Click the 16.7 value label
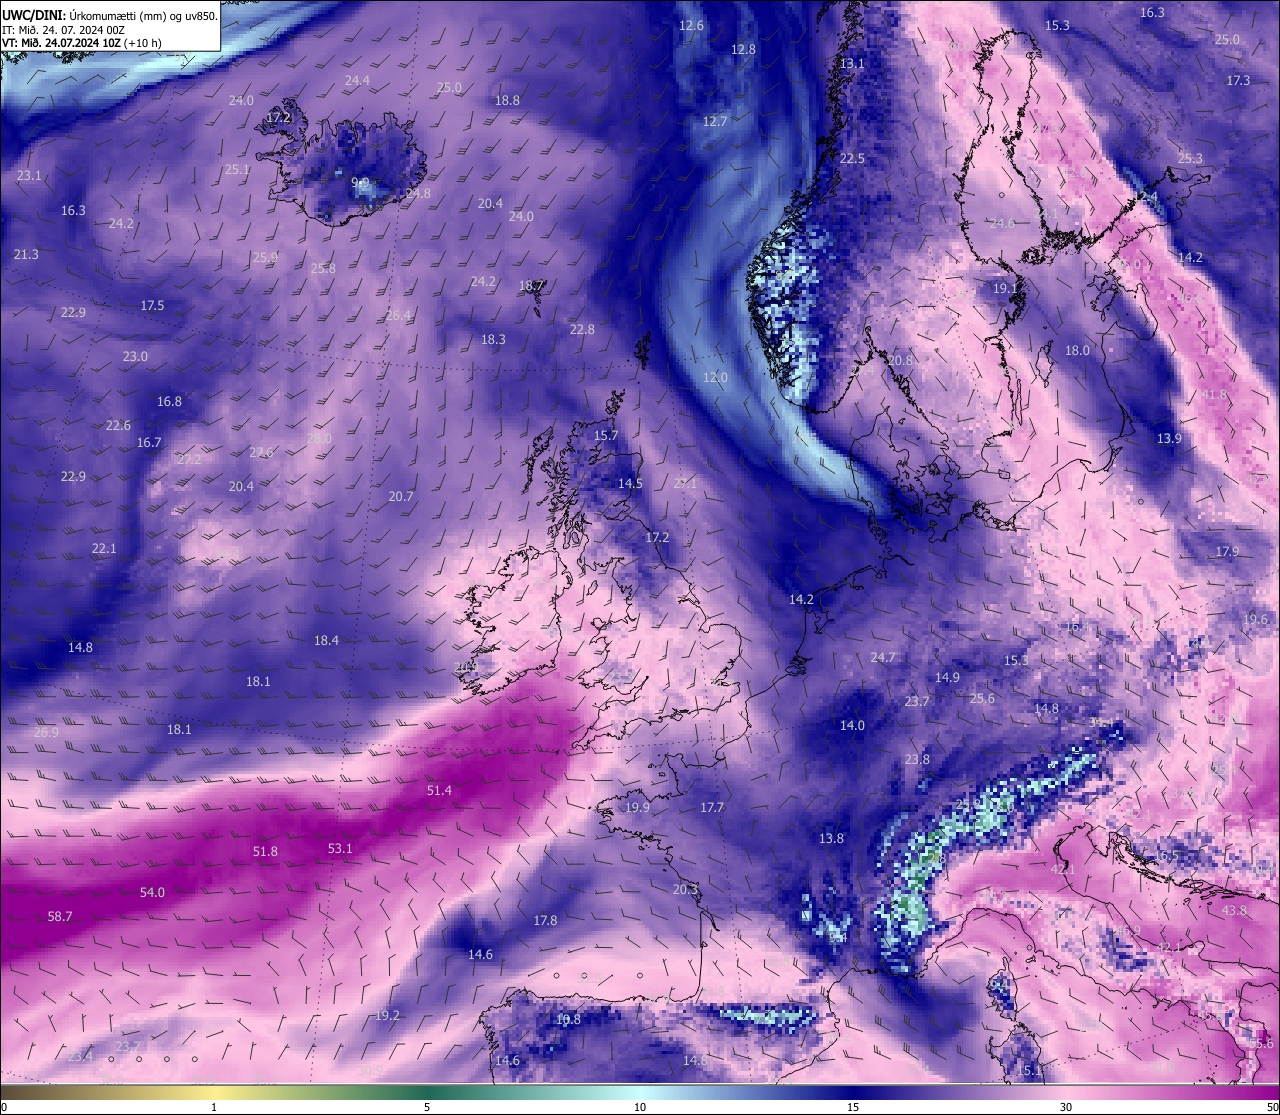Screen dimensions: 1280x1115 click(x=149, y=442)
